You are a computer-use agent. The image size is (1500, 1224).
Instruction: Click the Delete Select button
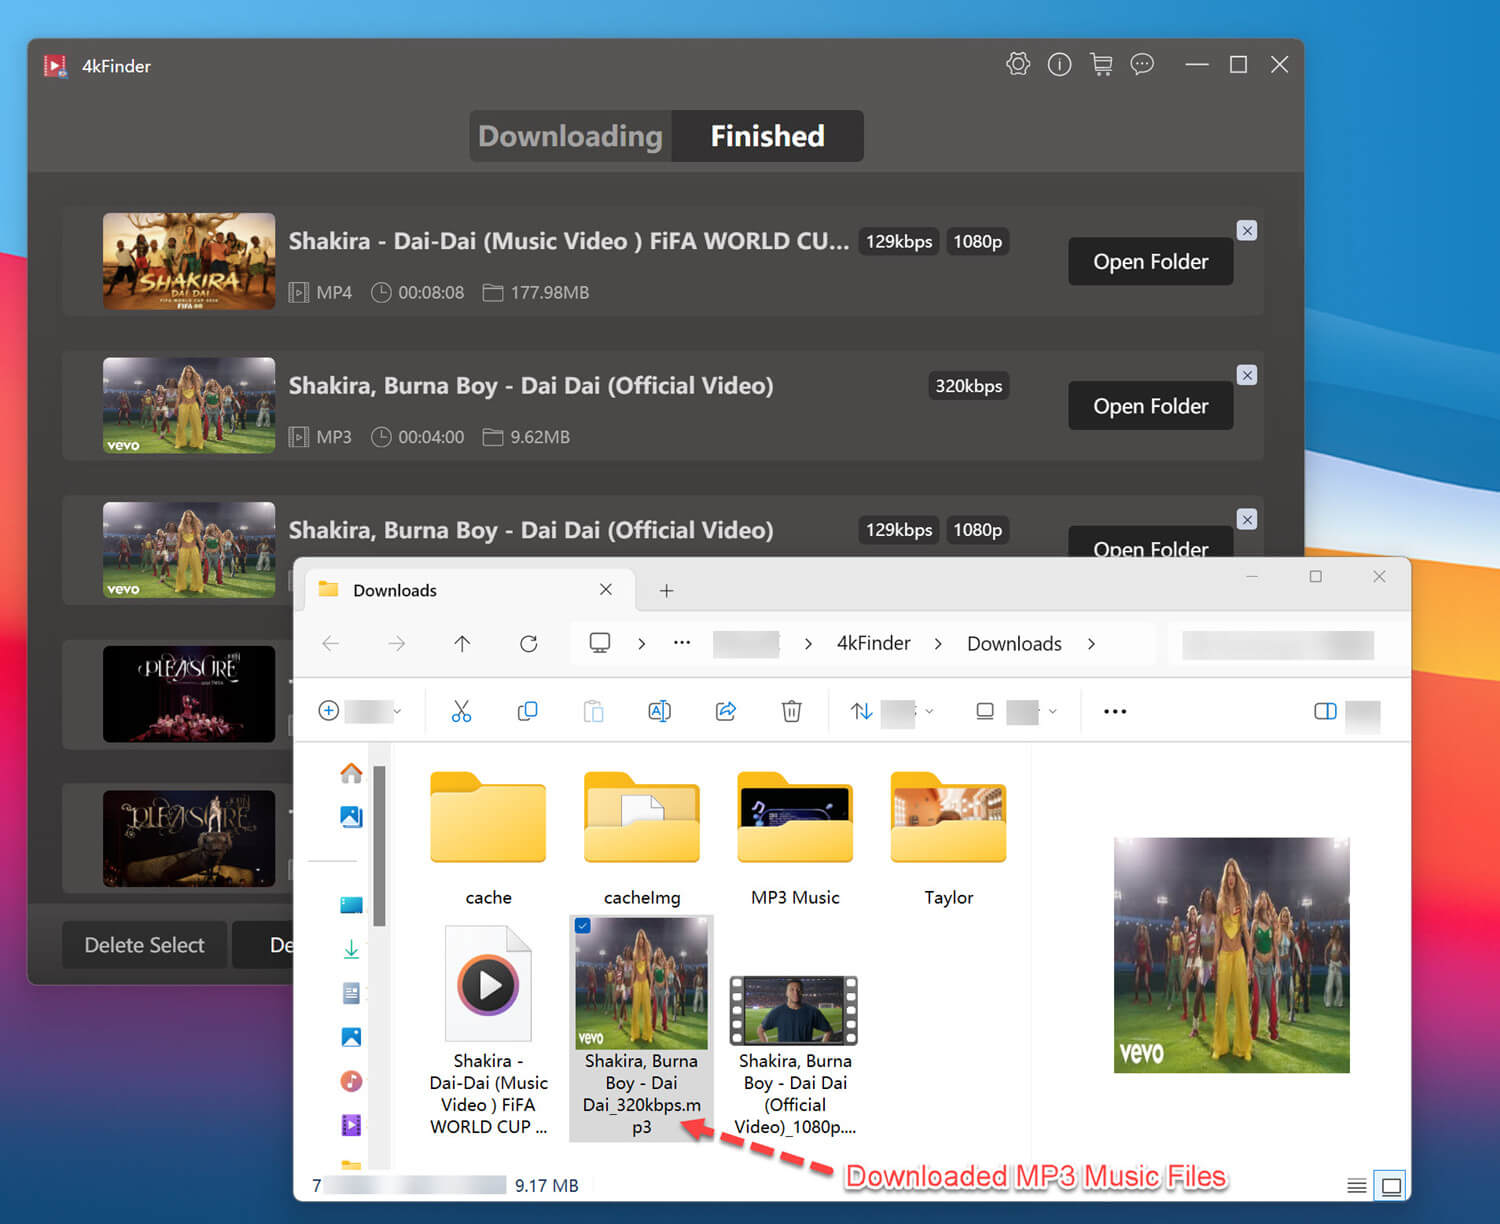[144, 945]
